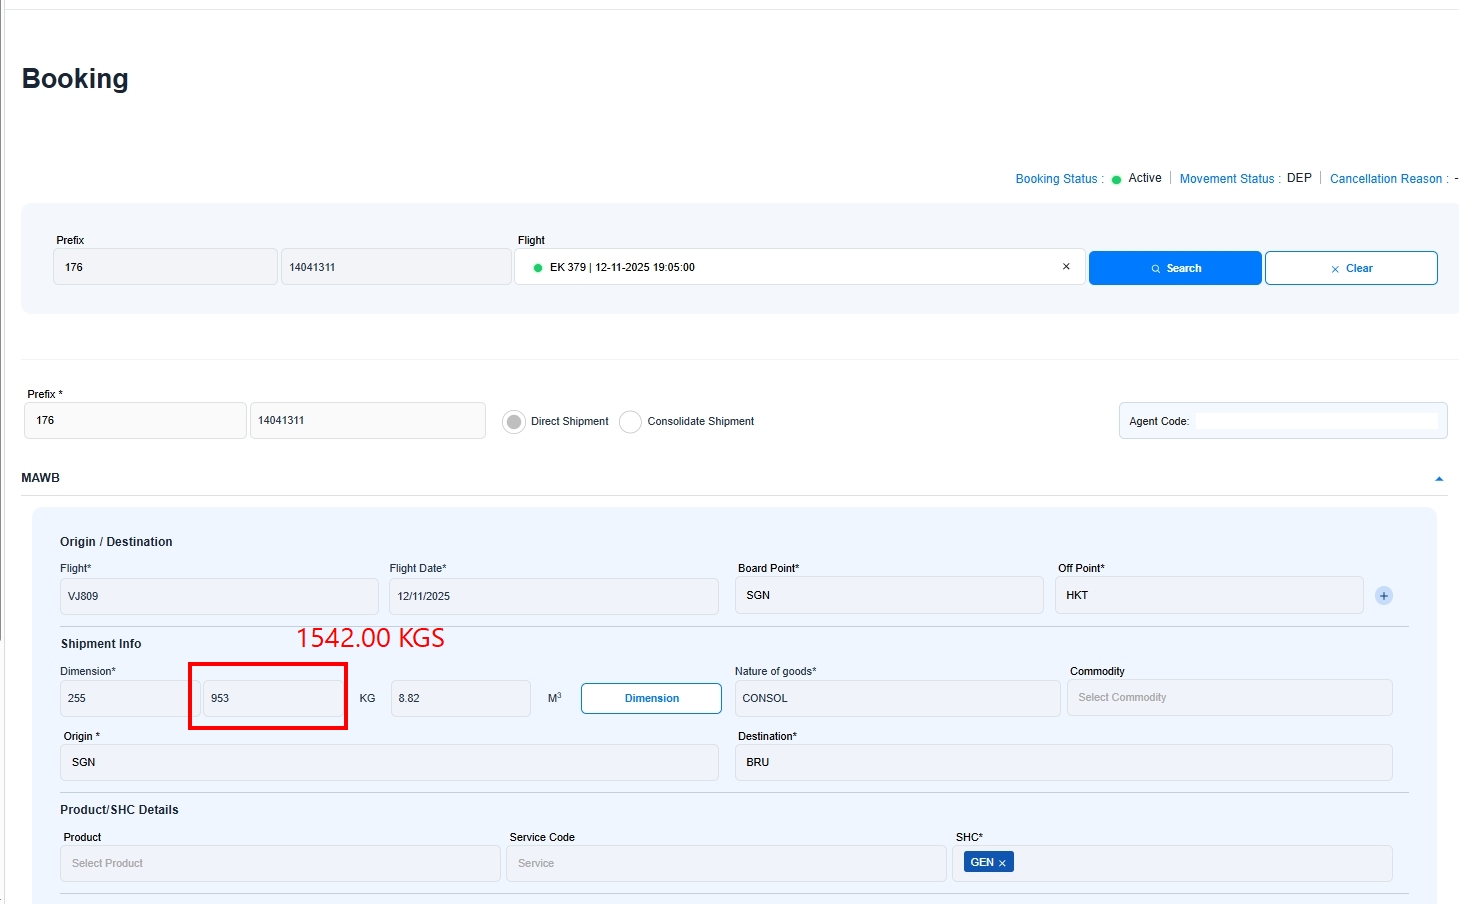This screenshot has height=904, width=1459.
Task: Click the Agent Code input field
Action: (1315, 421)
